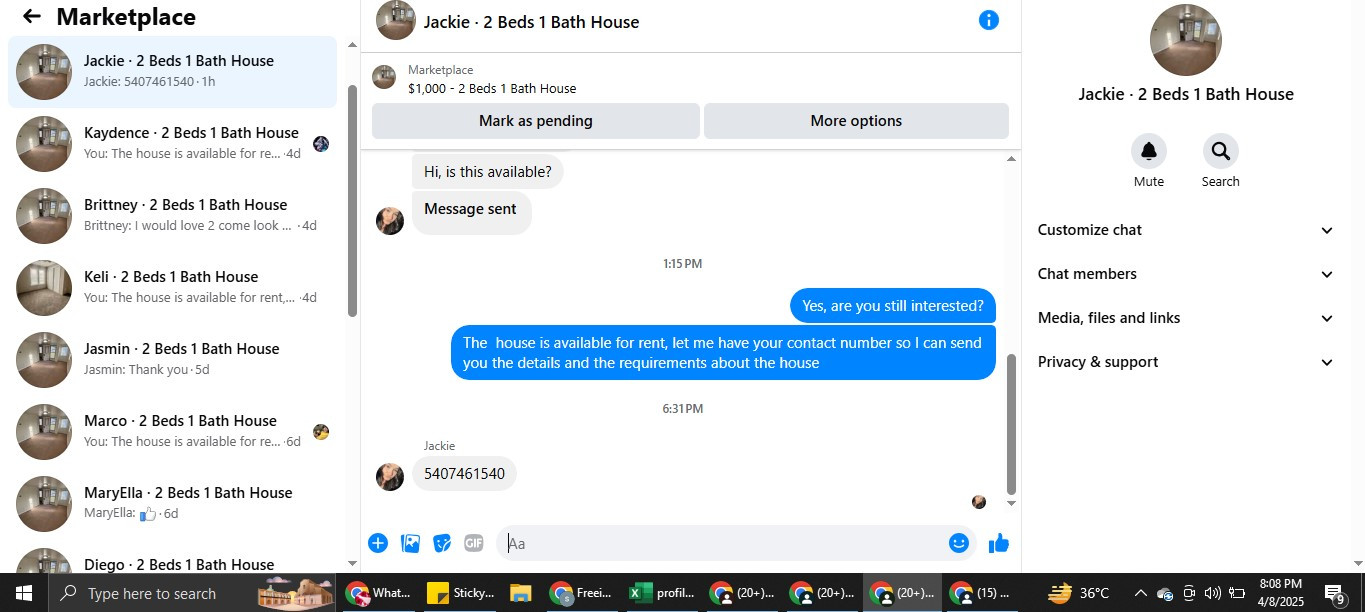The width and height of the screenshot is (1365, 612).
Task: Open more actions plus icon
Action: [x=378, y=543]
